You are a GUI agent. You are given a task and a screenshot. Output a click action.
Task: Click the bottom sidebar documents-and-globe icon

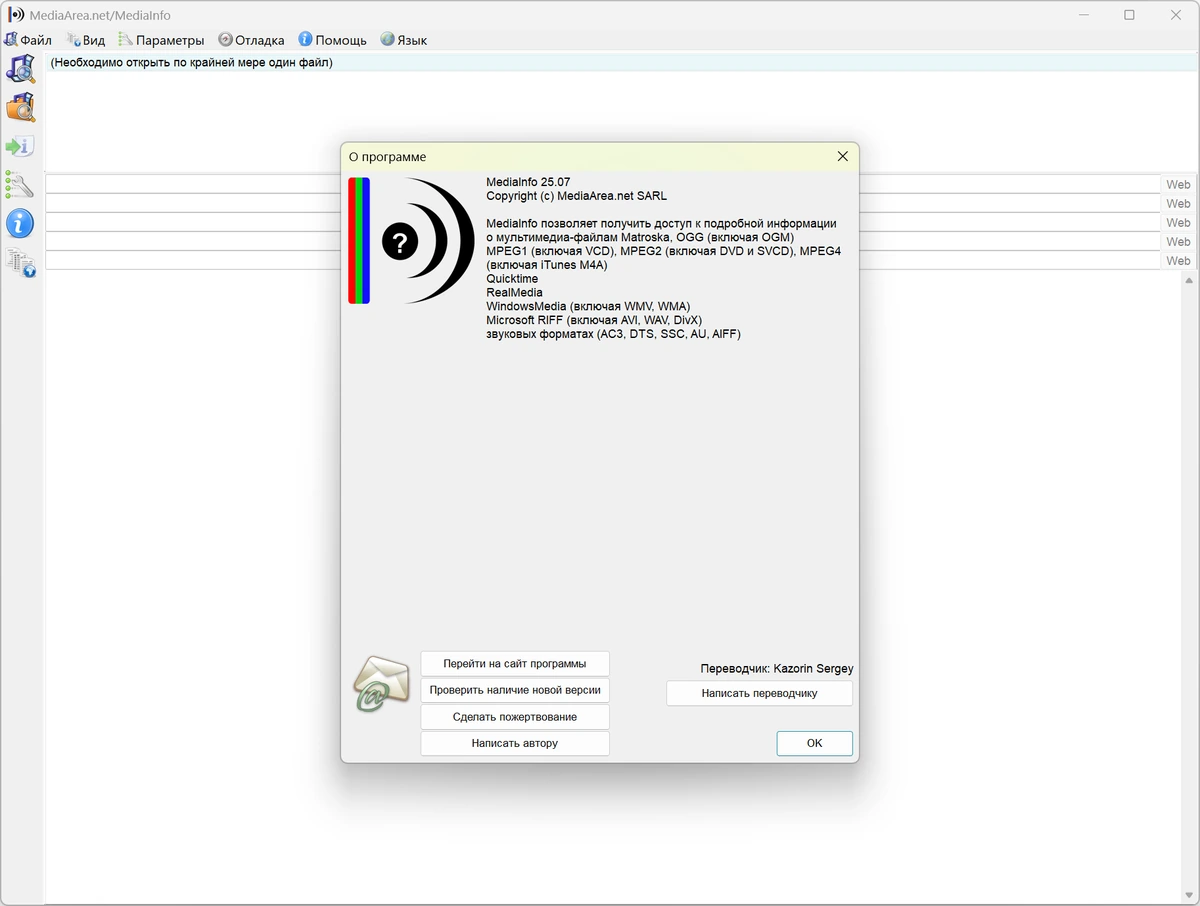[x=21, y=261]
